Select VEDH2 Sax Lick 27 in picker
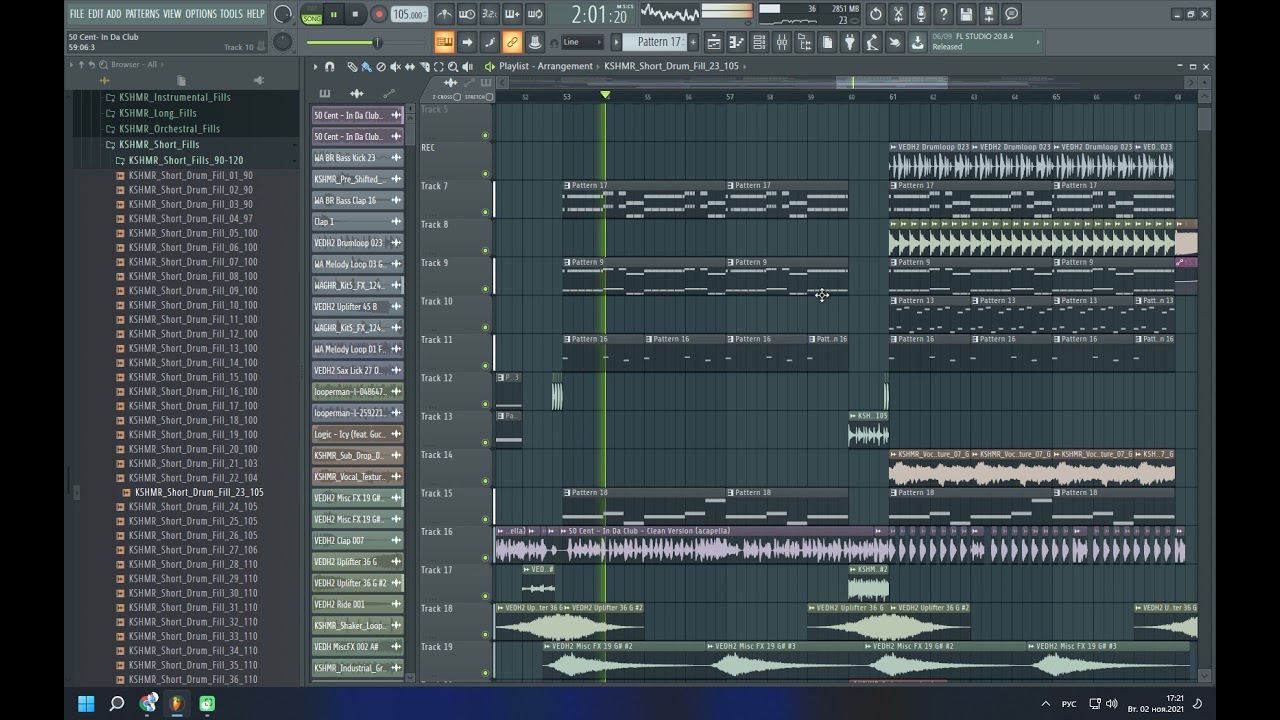This screenshot has height=720, width=1280. 357,371
